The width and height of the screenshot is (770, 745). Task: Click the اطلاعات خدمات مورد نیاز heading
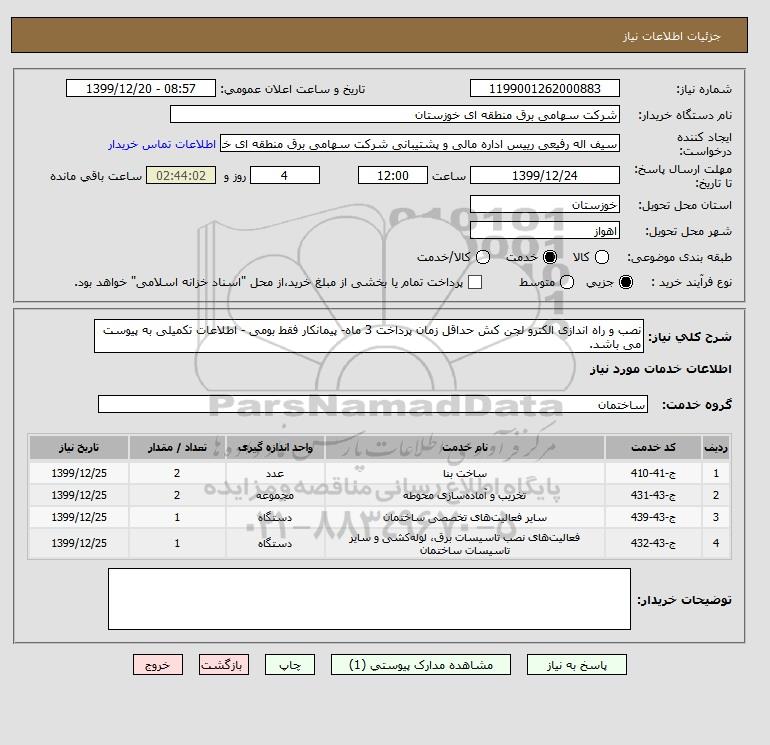click(x=660, y=369)
